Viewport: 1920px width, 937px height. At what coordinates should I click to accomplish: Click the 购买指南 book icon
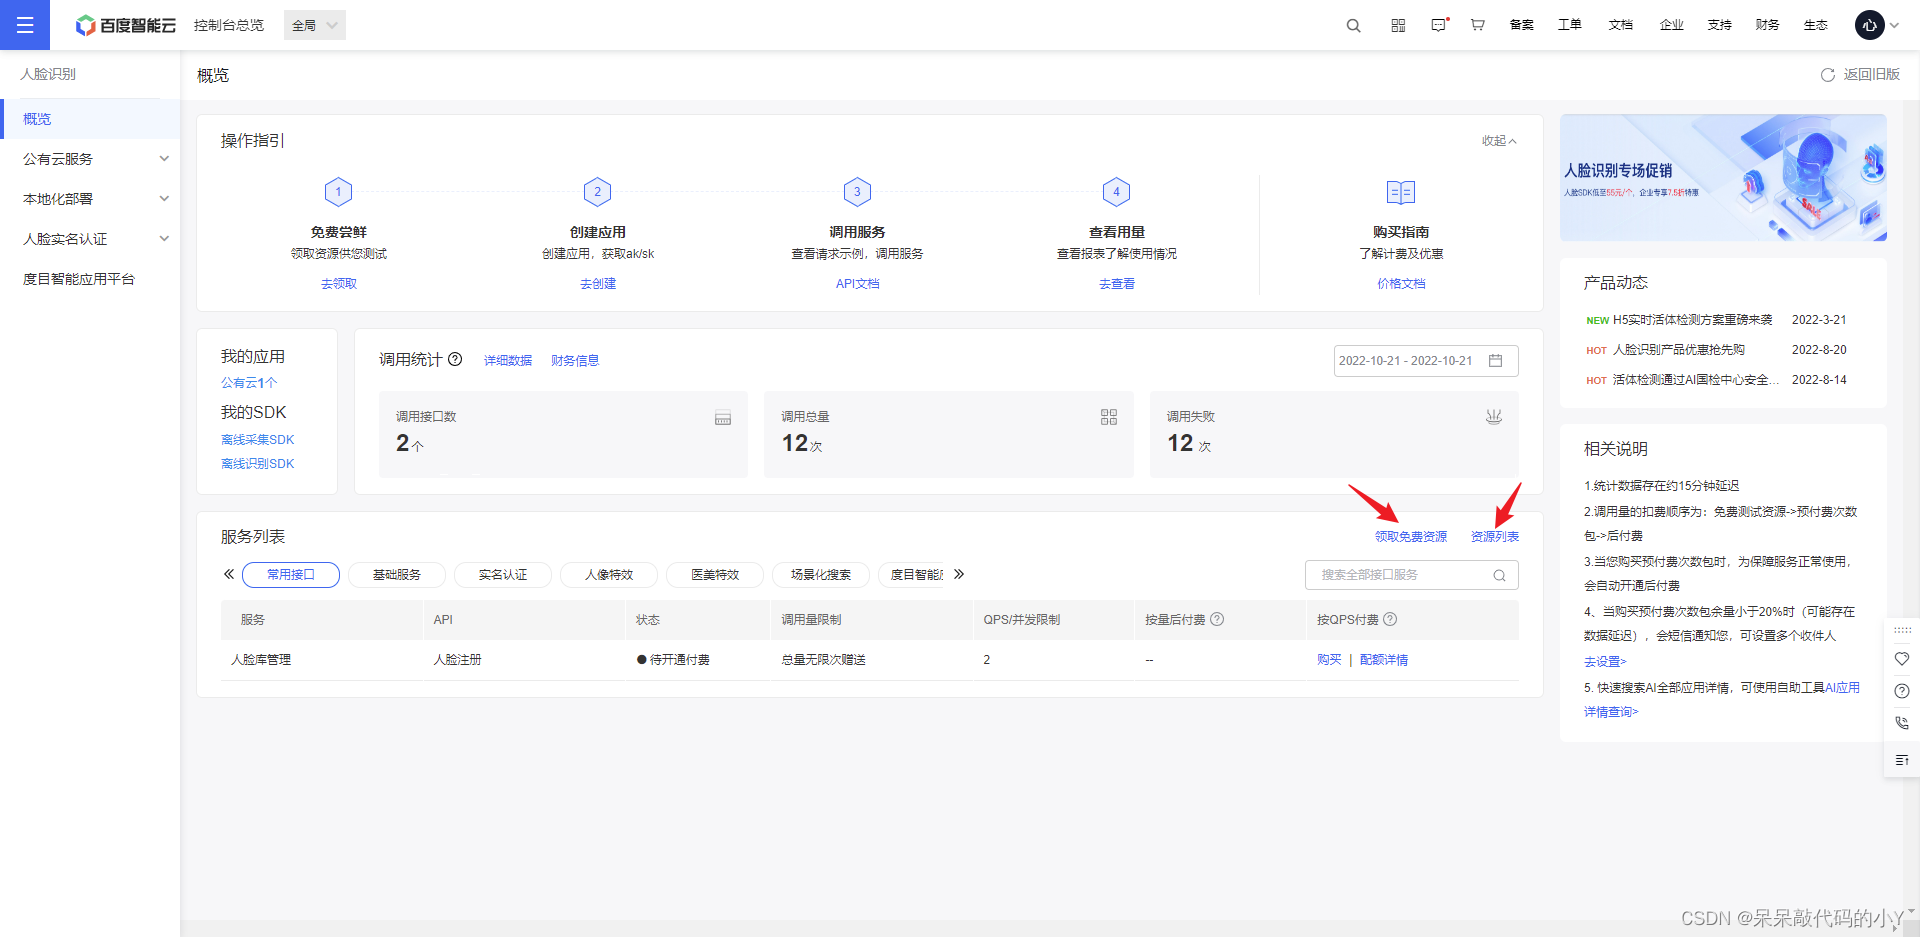click(x=1400, y=192)
